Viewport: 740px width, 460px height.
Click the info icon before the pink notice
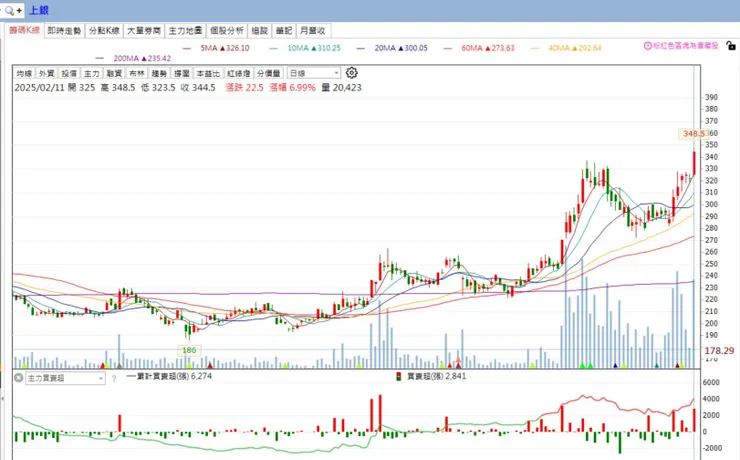click(x=648, y=46)
